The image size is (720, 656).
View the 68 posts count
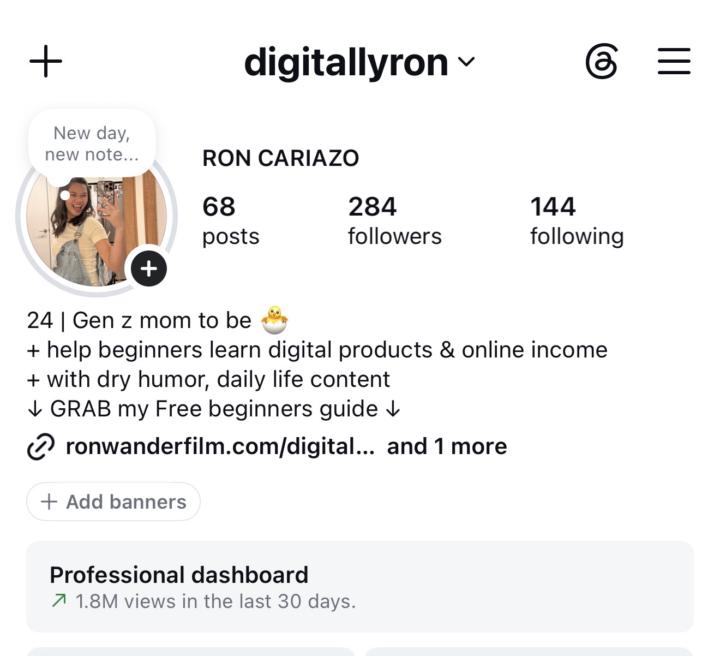point(231,221)
